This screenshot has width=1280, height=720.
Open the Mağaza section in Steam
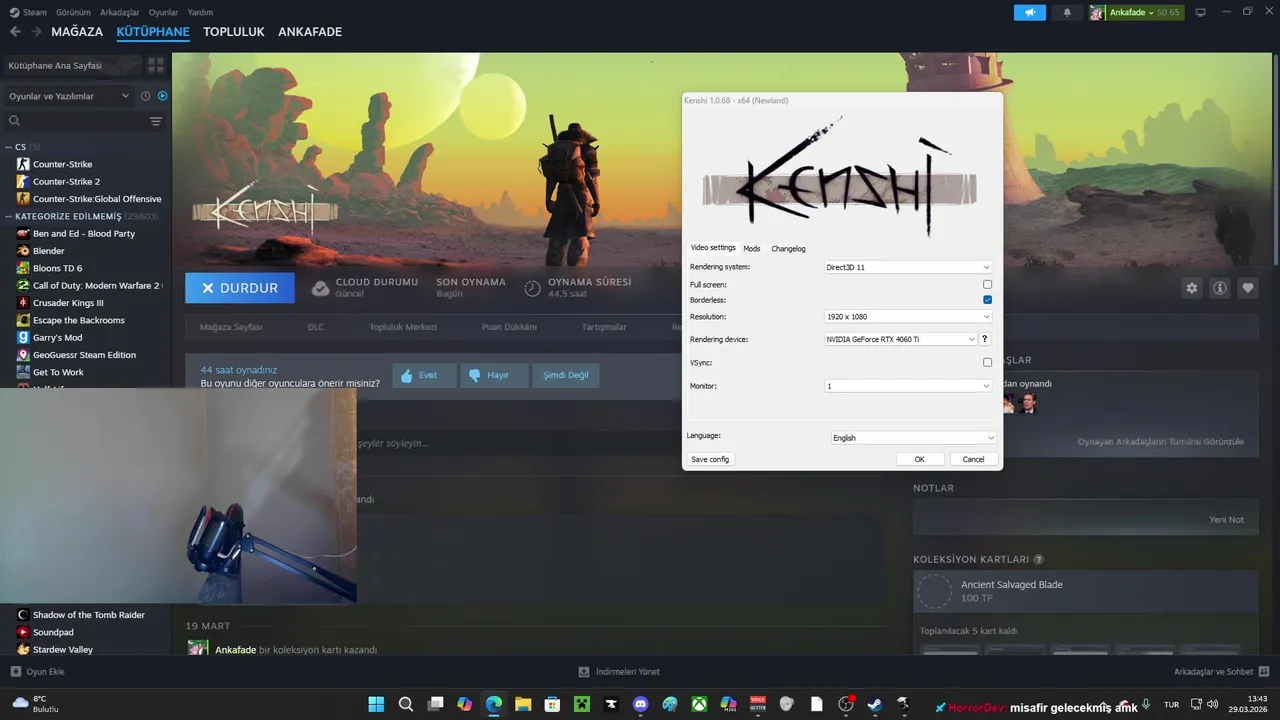77,32
